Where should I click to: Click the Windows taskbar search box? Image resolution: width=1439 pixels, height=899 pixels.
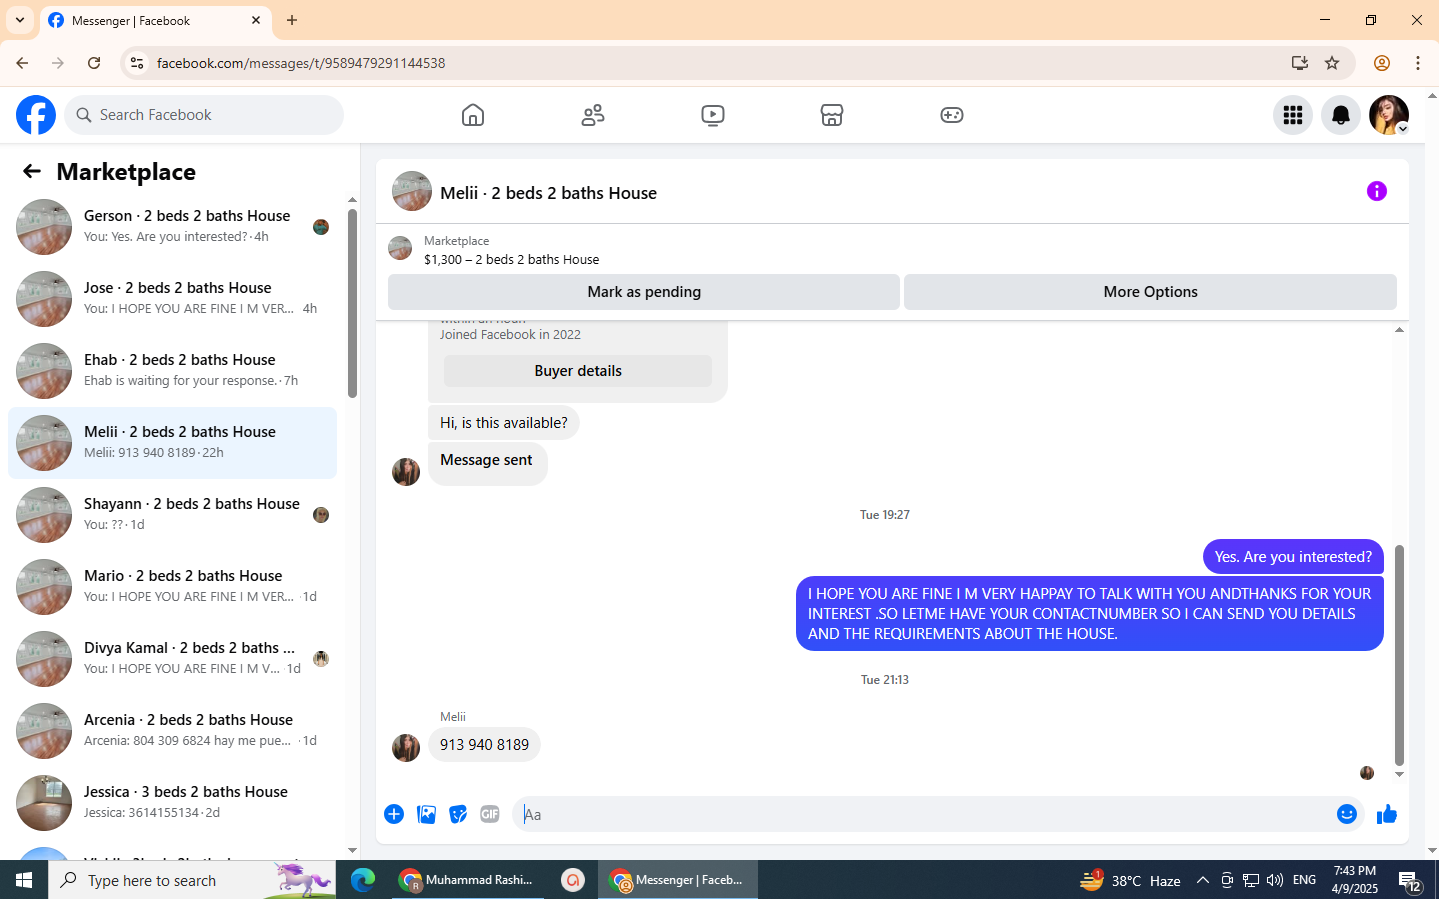192,880
